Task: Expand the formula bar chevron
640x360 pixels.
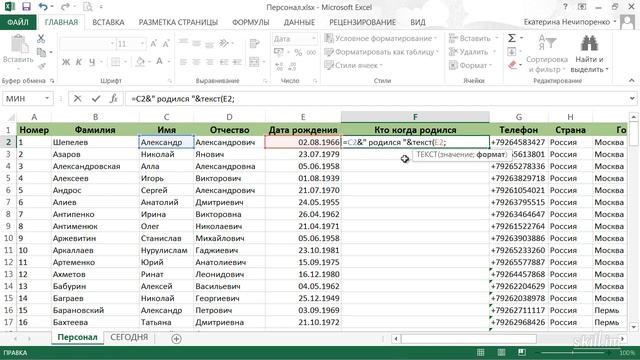Action: [x=632, y=98]
